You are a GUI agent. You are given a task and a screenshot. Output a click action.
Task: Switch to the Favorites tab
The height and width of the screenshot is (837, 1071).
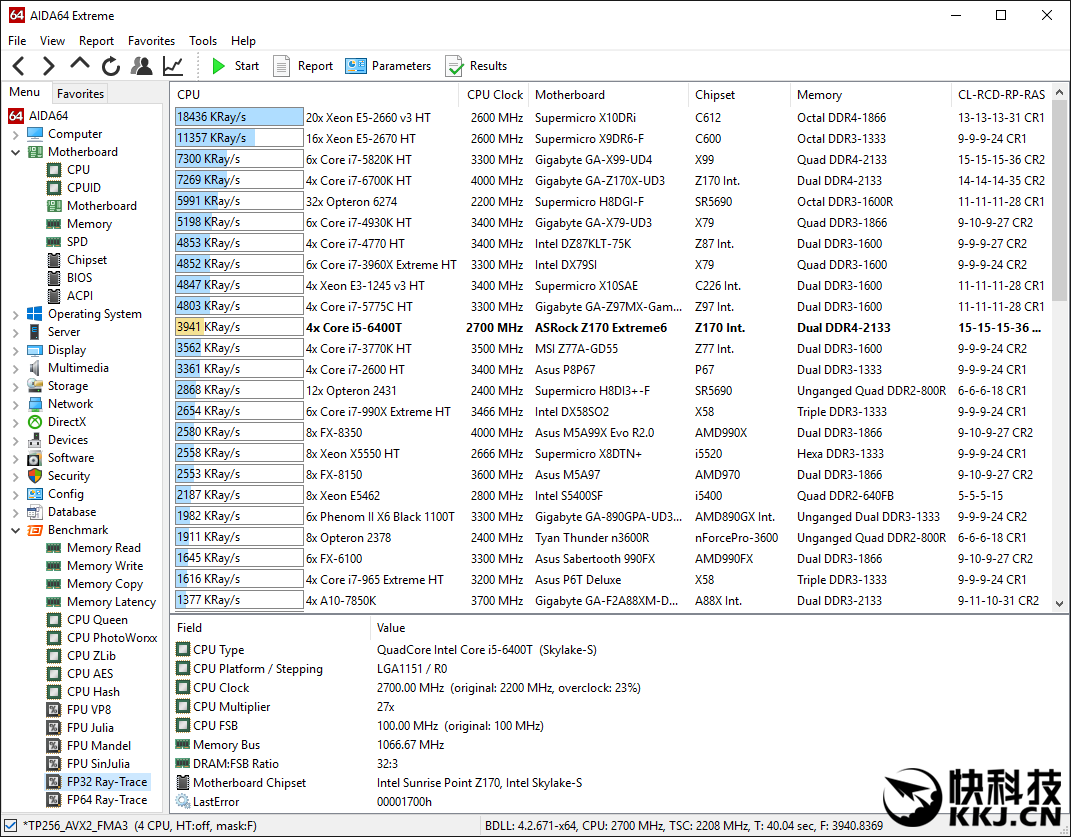click(80, 94)
